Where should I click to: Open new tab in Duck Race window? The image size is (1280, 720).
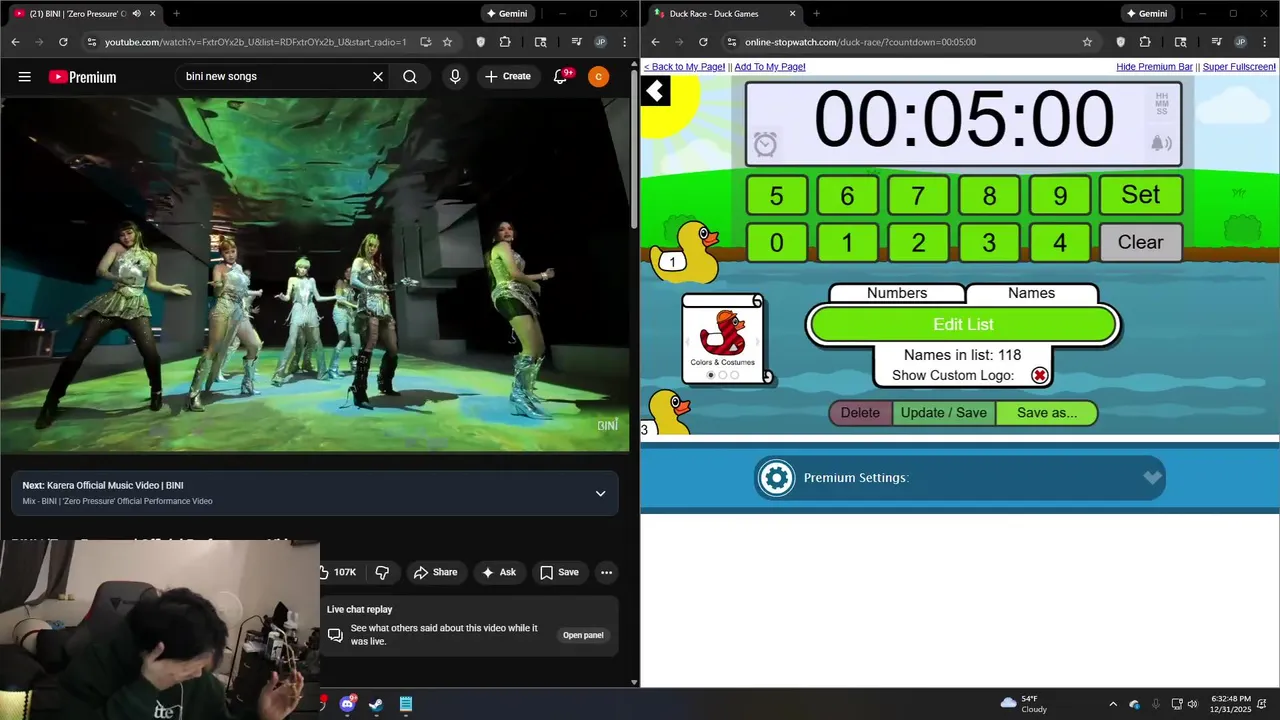(x=816, y=14)
